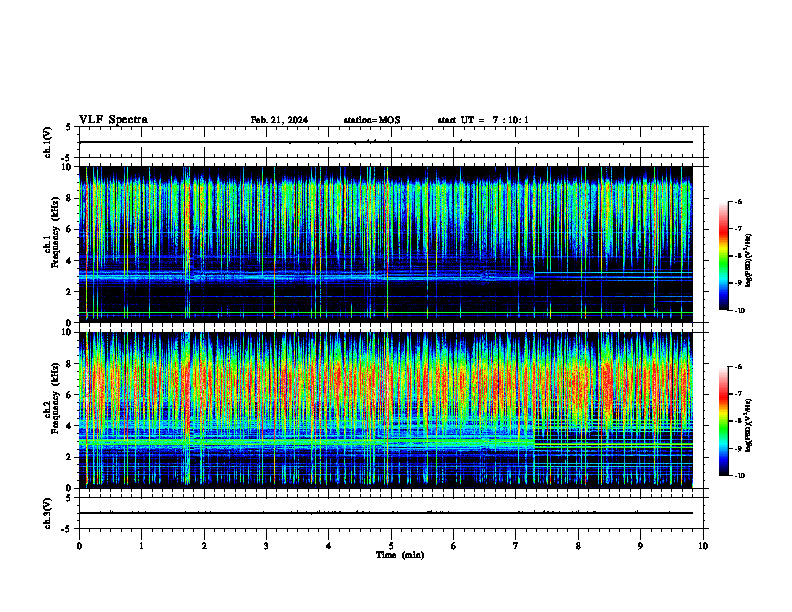Click the "ch.3(V)" axis label at bottom
The height and width of the screenshot is (612, 792).
click(47, 513)
